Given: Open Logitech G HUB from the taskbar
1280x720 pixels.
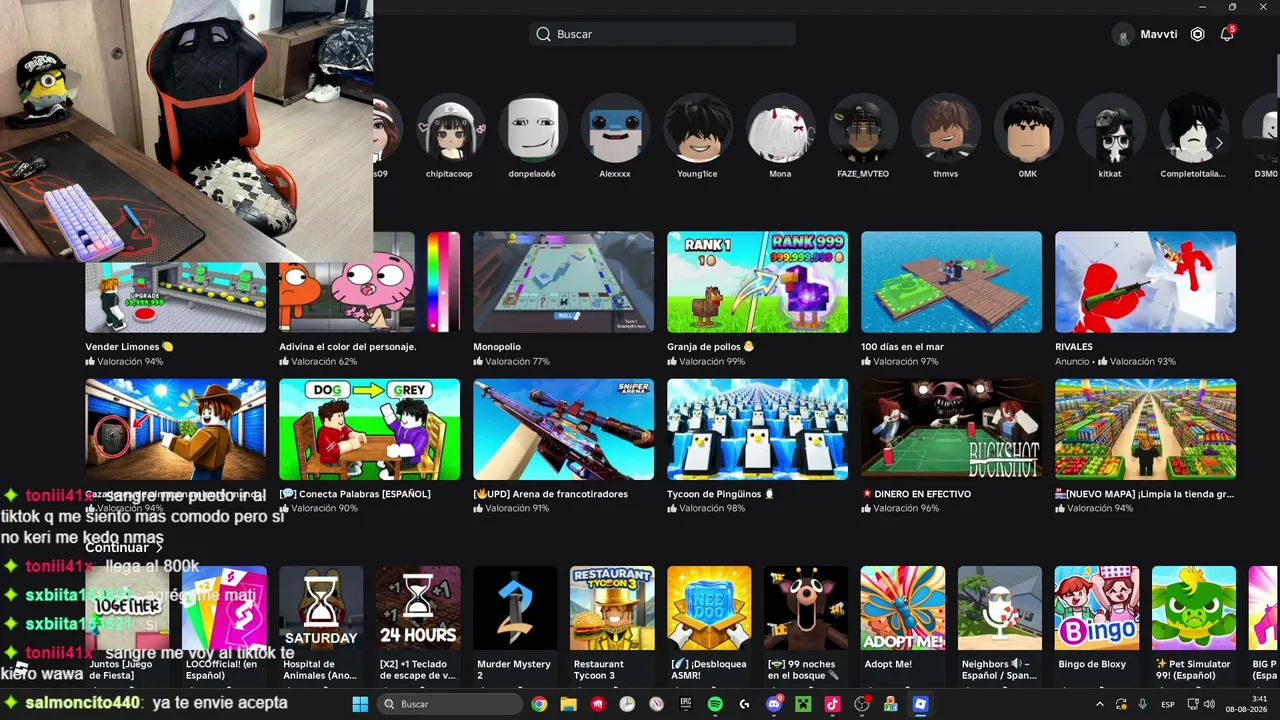Looking at the screenshot, I should (744, 704).
